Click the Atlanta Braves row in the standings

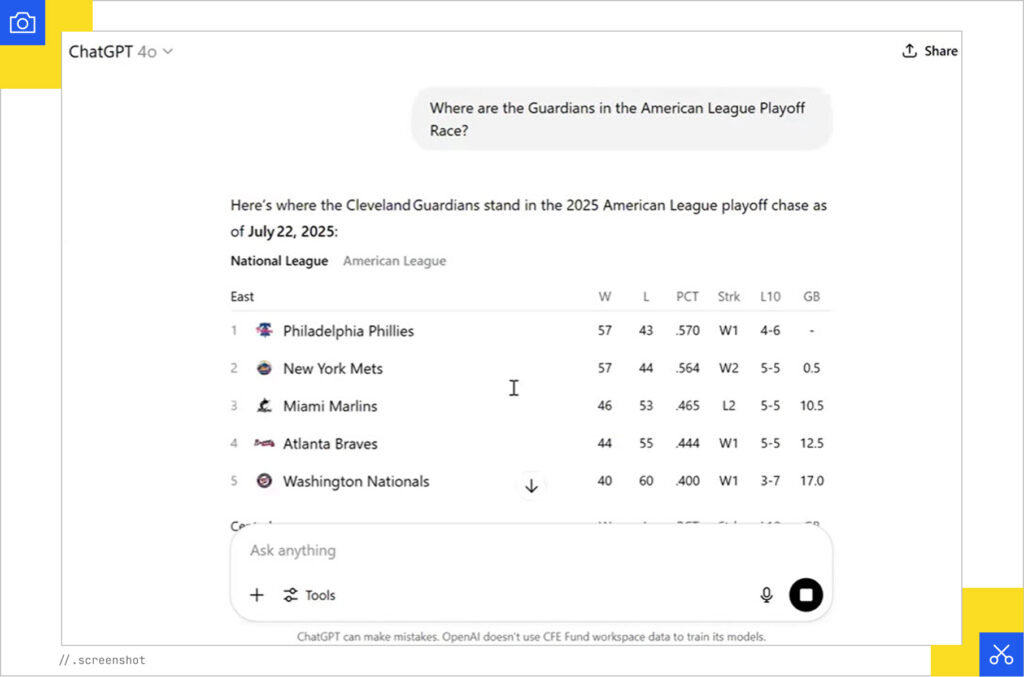coord(330,443)
